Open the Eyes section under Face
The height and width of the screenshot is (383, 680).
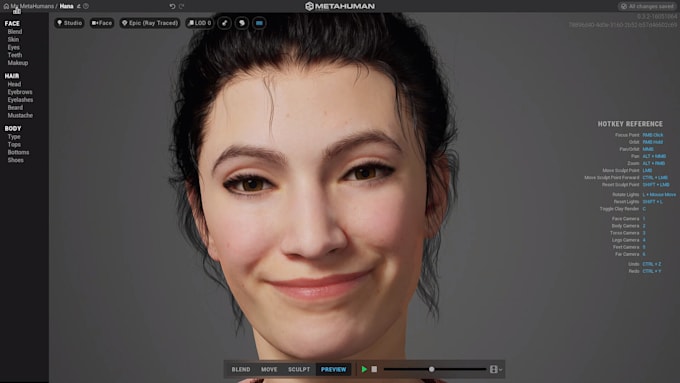point(13,47)
